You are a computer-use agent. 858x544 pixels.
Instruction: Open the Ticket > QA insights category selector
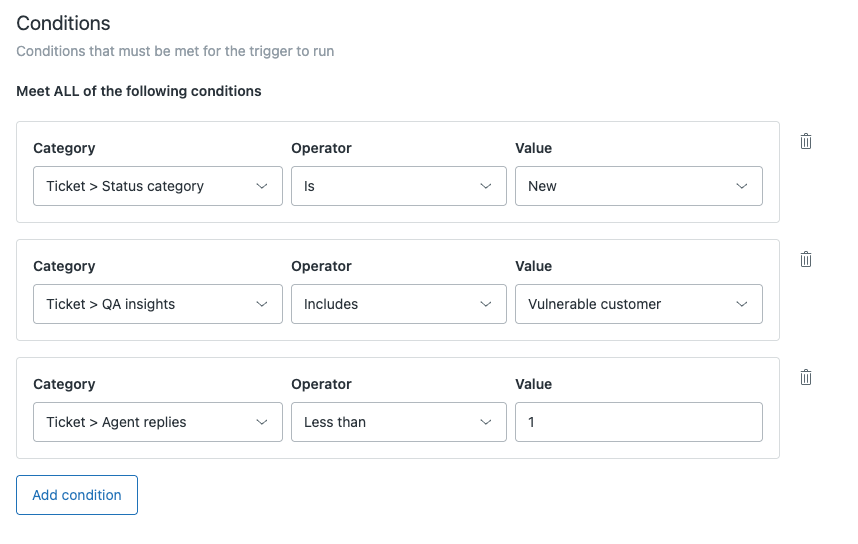[157, 305]
